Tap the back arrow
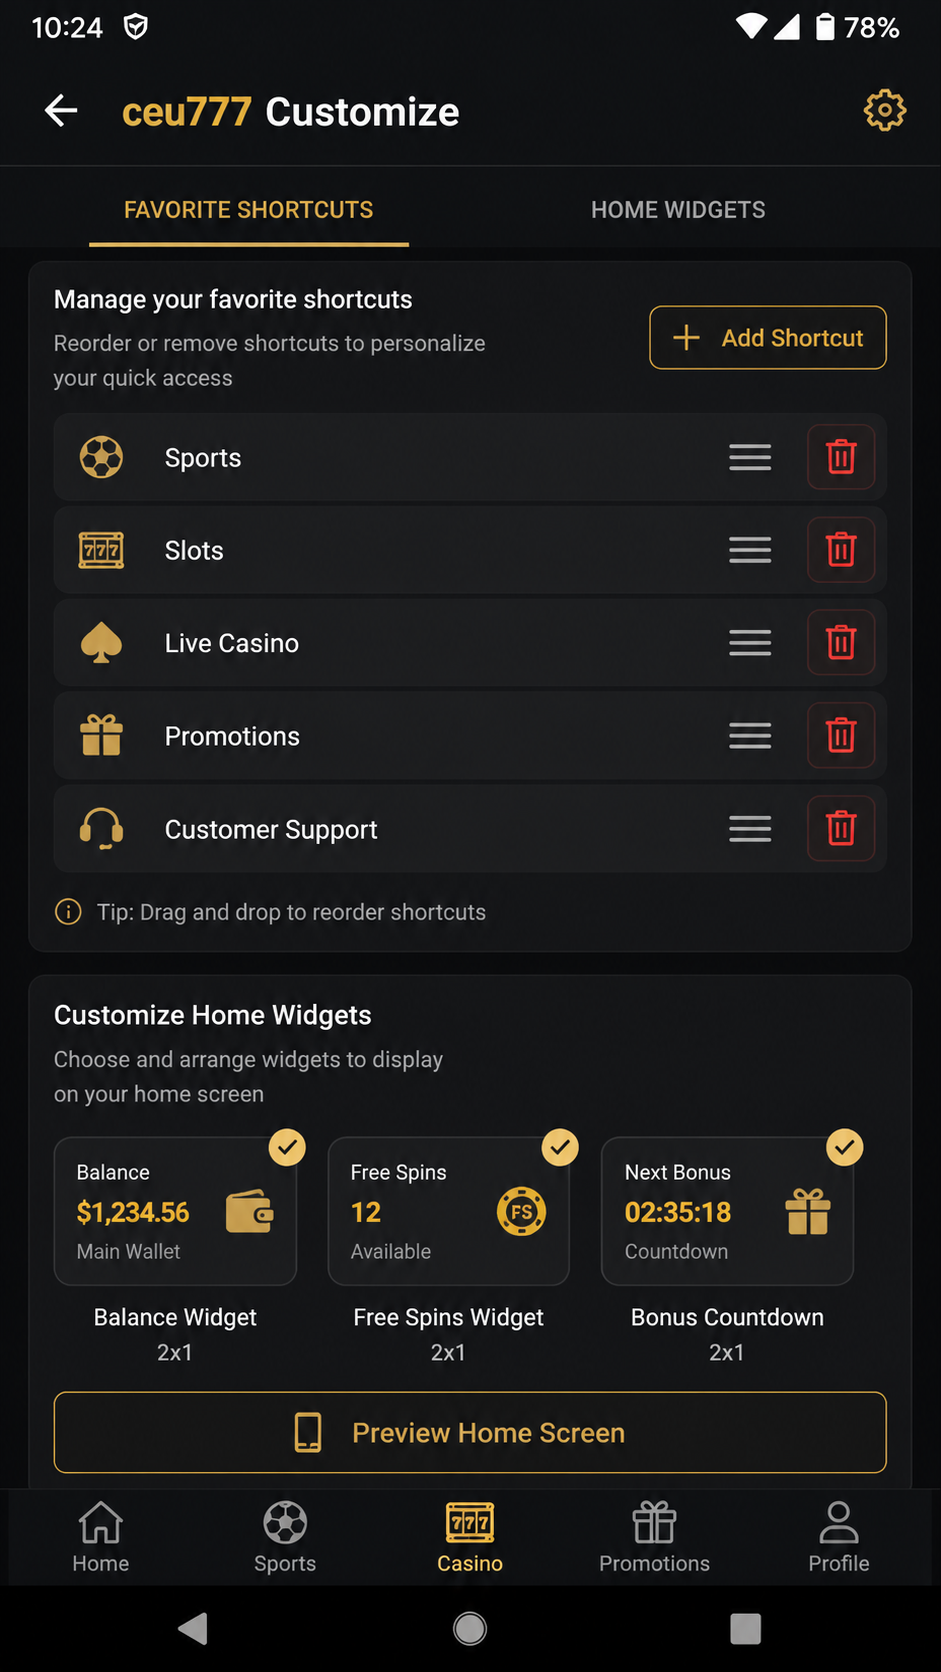Image resolution: width=941 pixels, height=1672 pixels. [x=62, y=110]
